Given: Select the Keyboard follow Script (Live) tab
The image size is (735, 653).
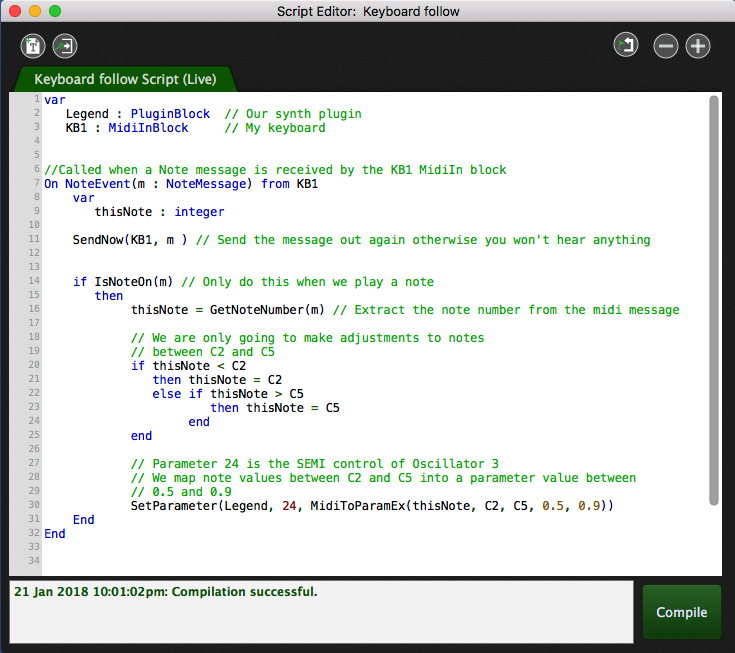Looking at the screenshot, I should click(125, 79).
